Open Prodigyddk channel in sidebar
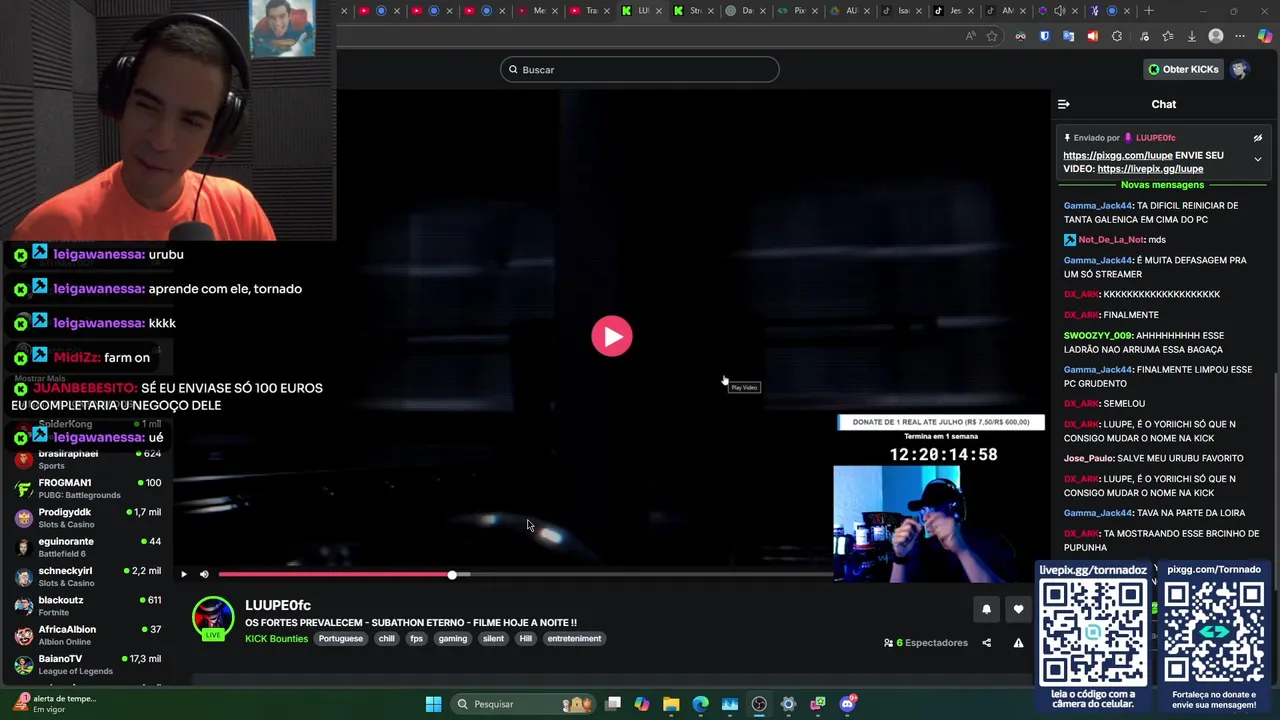Screen dimensions: 1280x720 tap(88, 518)
